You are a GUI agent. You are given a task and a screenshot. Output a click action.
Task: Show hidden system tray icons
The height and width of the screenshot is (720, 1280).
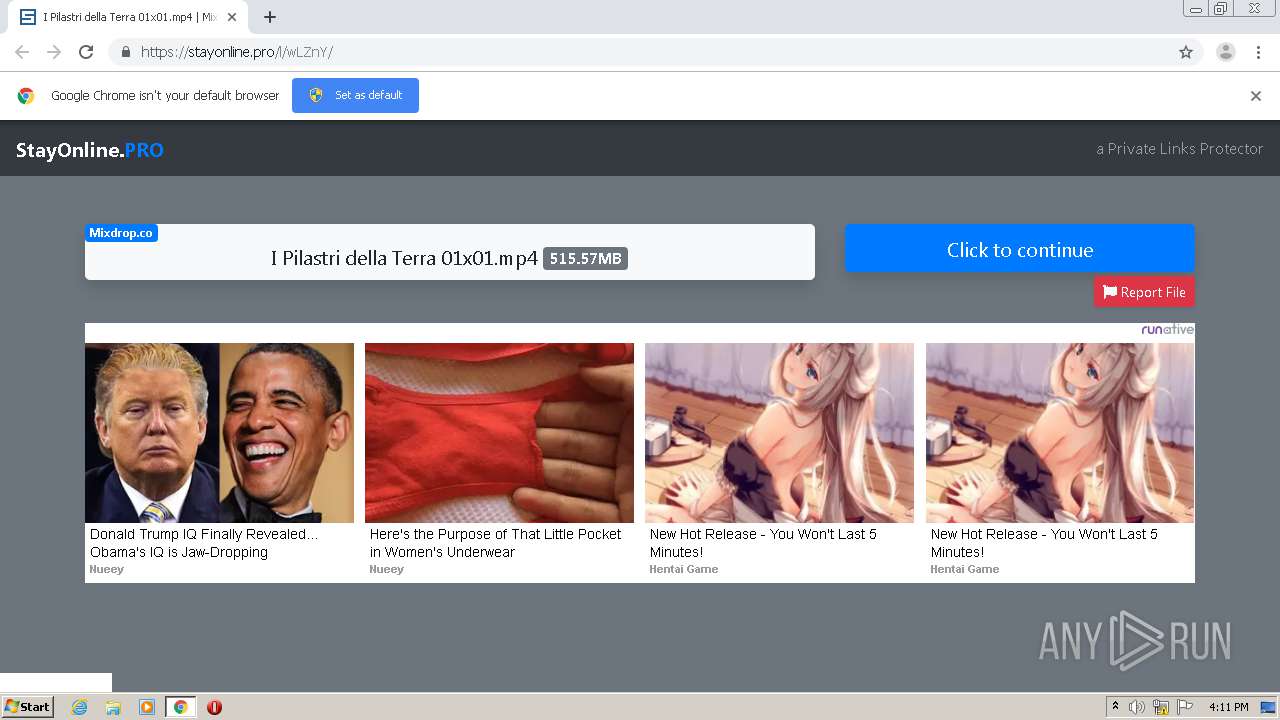1115,707
